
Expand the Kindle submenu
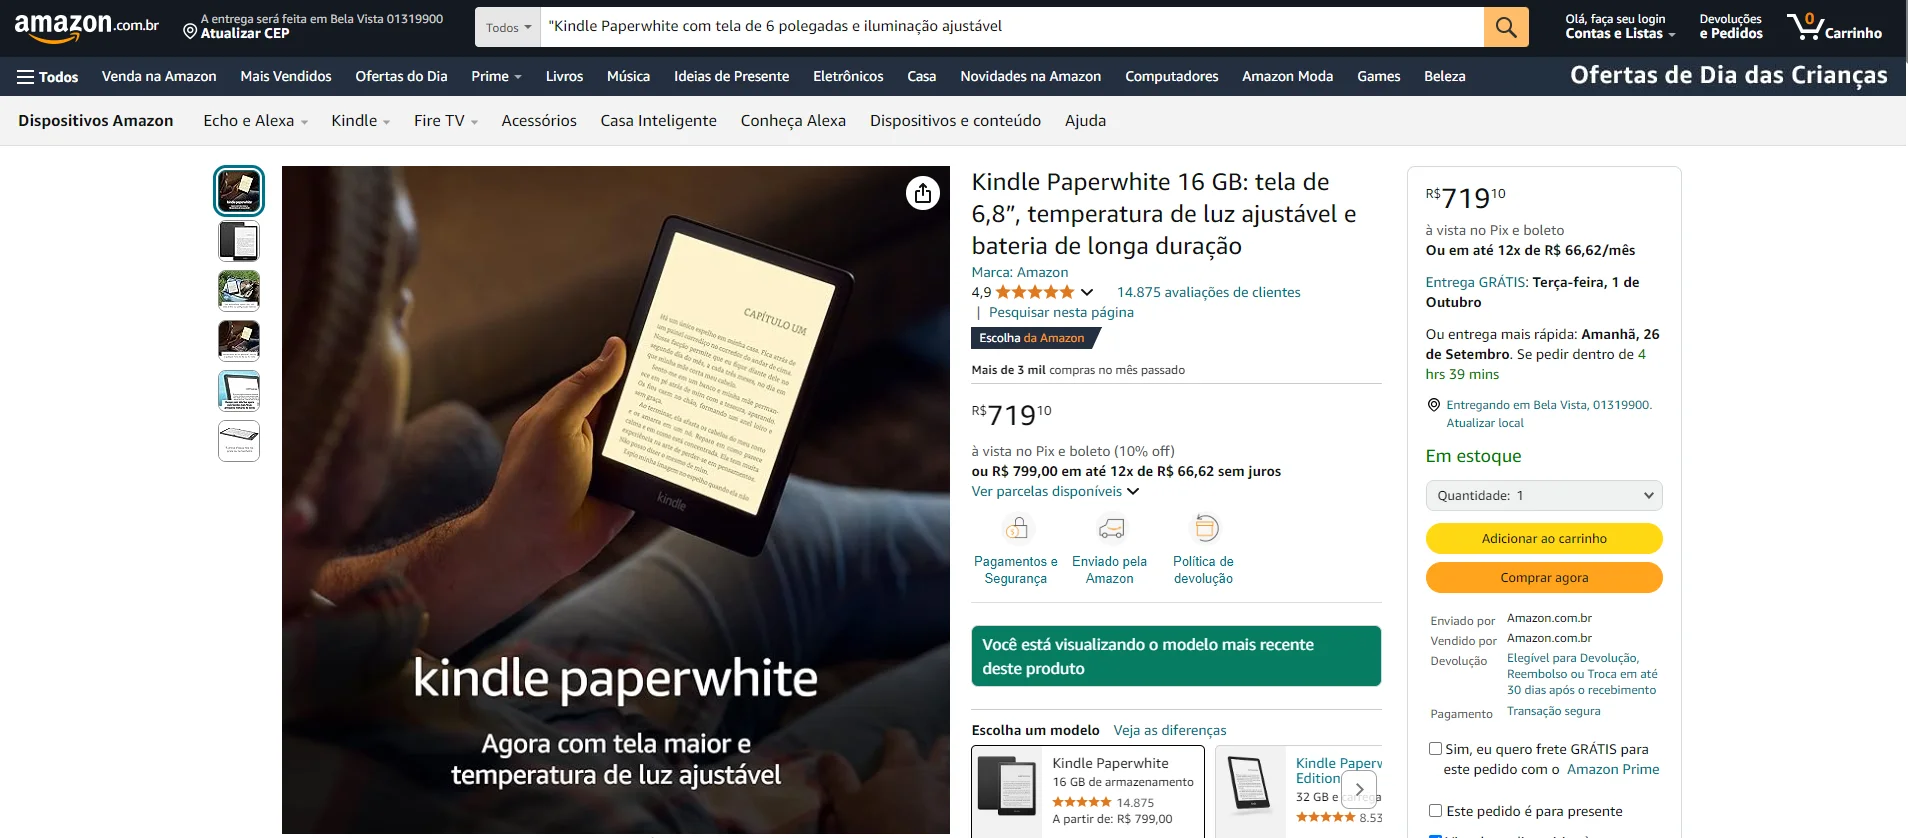[x=360, y=121]
